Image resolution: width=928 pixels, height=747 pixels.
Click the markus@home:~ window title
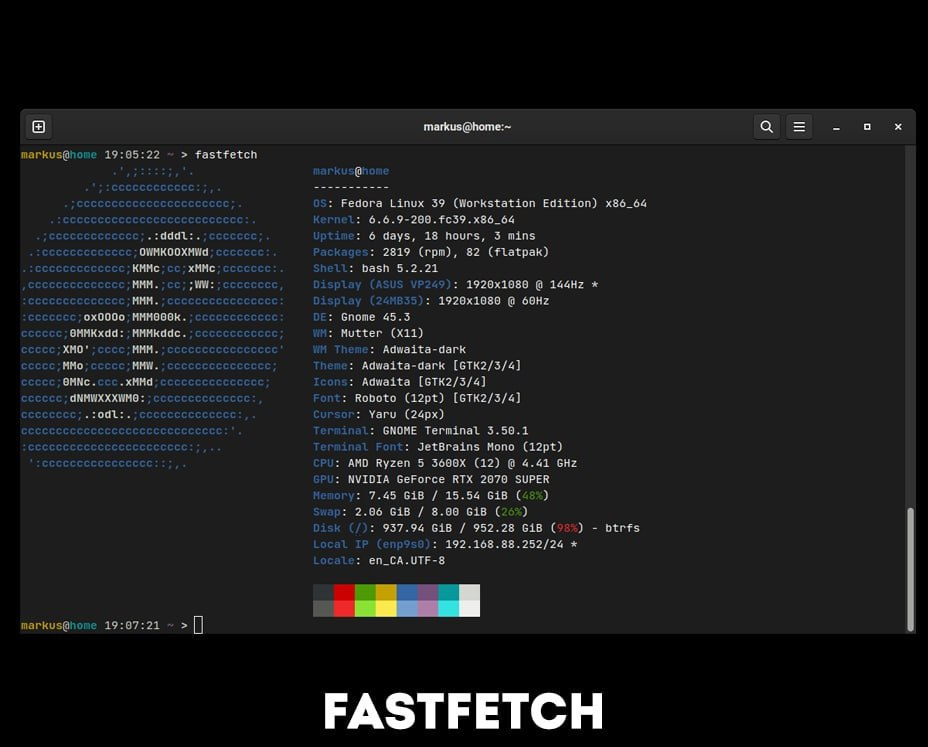[x=467, y=127]
